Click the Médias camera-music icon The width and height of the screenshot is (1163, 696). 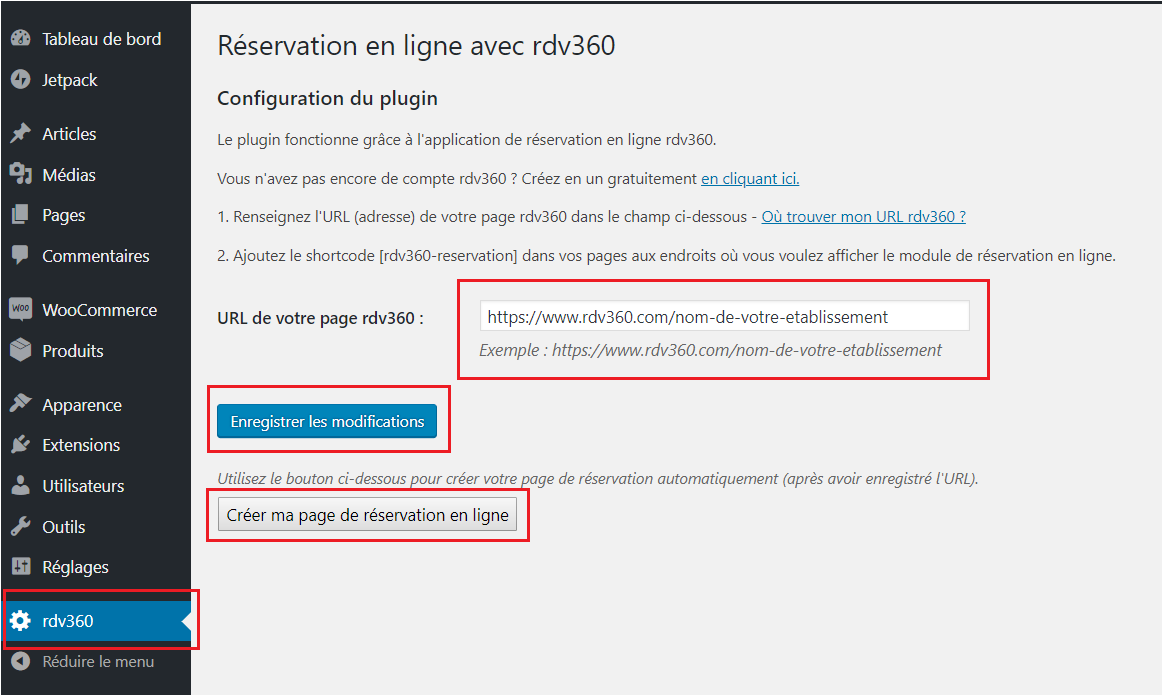click(21, 174)
